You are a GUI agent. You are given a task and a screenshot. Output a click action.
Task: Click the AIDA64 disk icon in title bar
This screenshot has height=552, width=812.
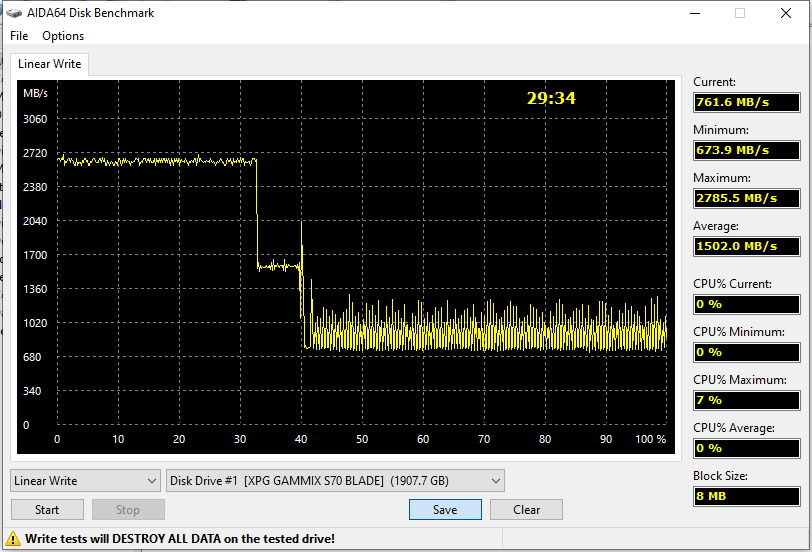tap(14, 13)
